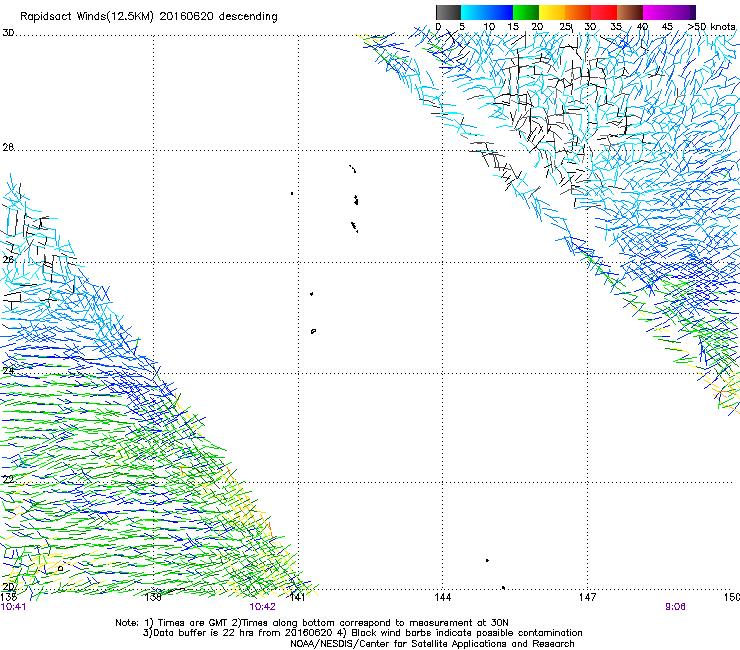Click the '>50 knots' legend label
Image resolution: width=740 pixels, height=650 pixels.
coord(711,27)
